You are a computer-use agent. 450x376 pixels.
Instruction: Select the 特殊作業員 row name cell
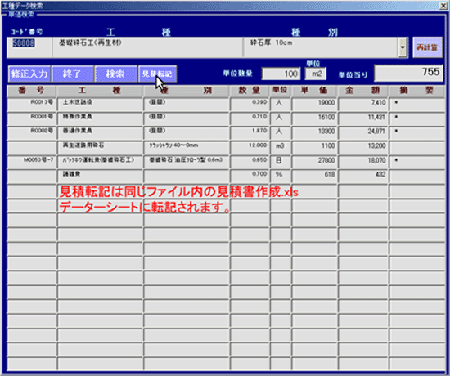point(100,118)
